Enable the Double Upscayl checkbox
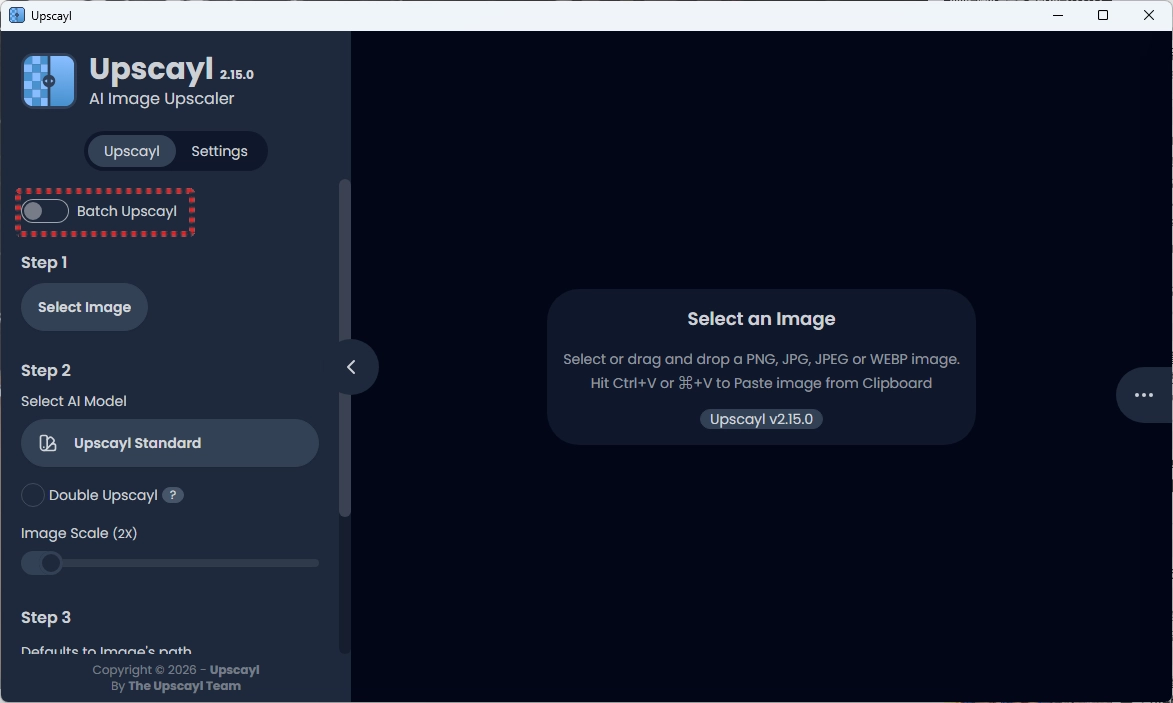Screen dimensions: 1173x703 tap(33, 495)
